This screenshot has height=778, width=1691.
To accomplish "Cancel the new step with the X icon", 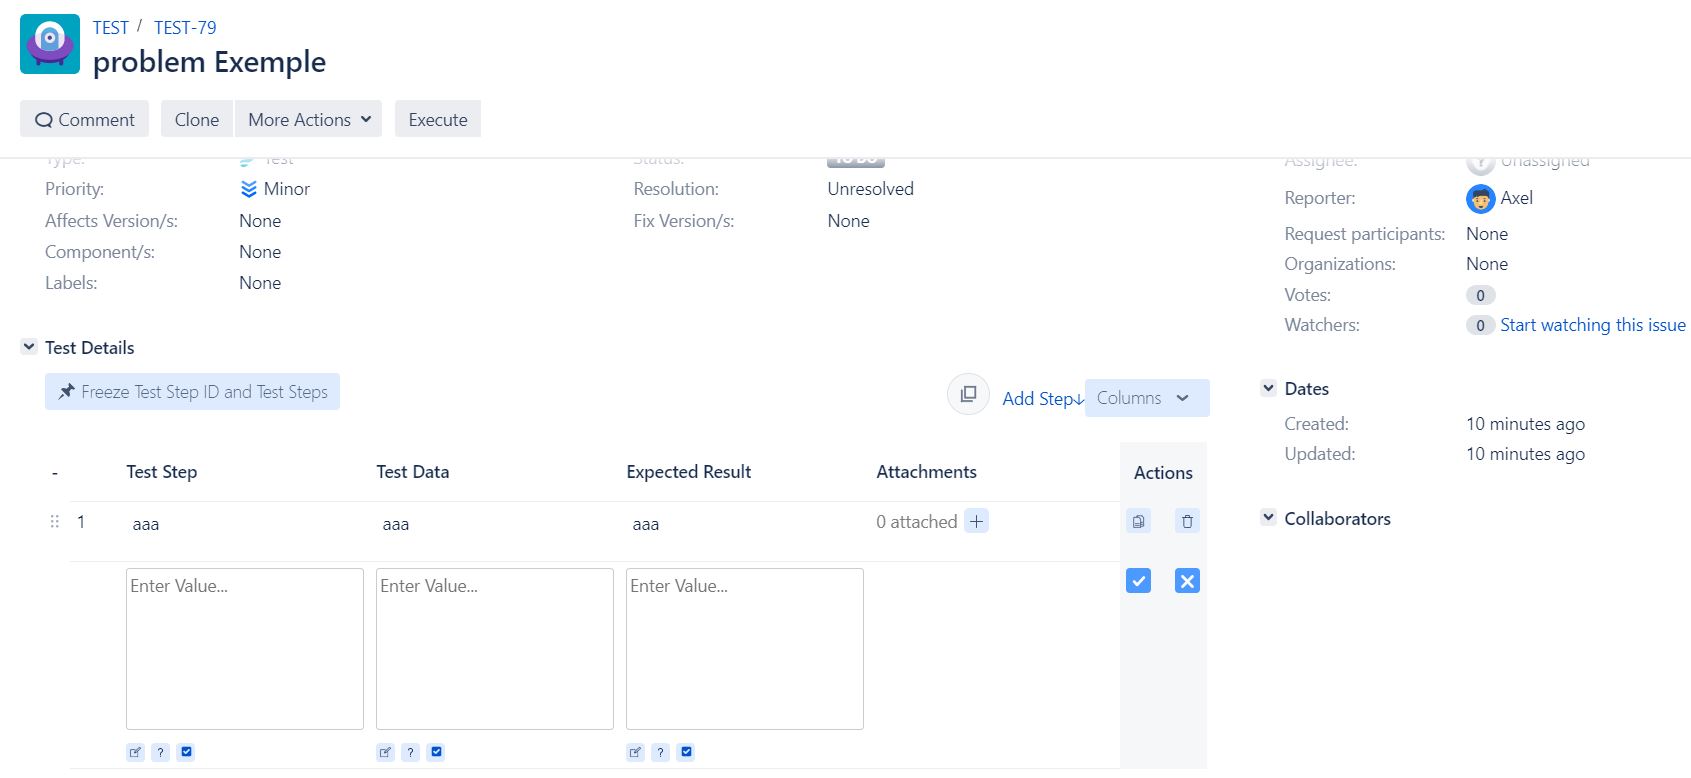I will [1187, 581].
